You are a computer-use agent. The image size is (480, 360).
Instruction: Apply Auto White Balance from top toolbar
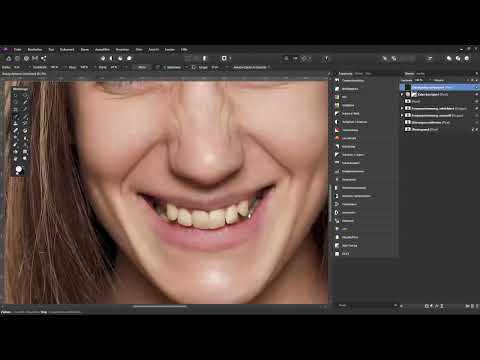pyautogui.click(x=129, y=58)
